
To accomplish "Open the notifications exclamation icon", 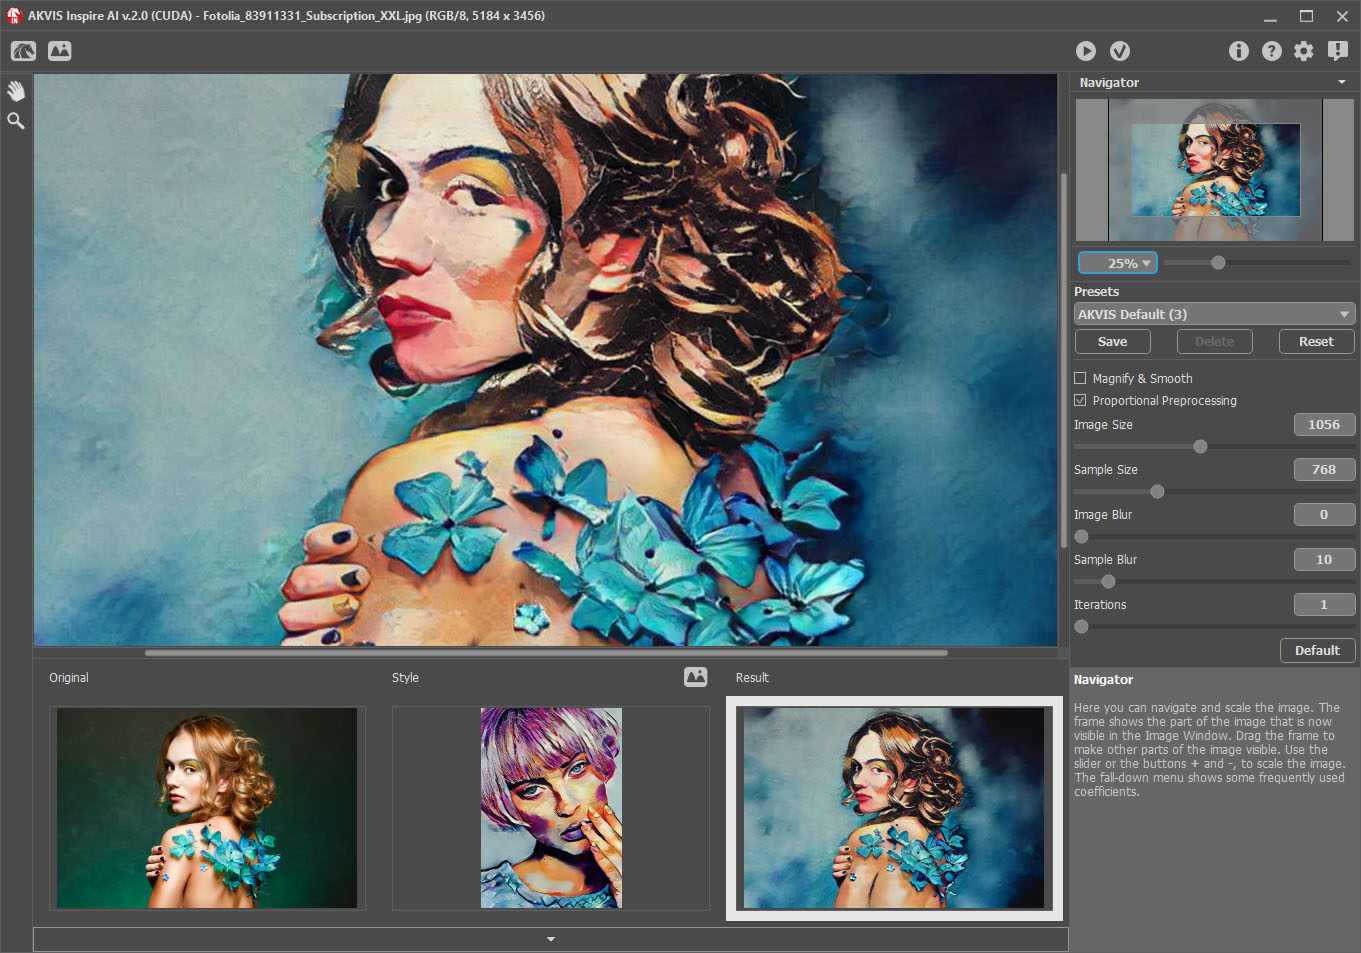I will click(1338, 51).
